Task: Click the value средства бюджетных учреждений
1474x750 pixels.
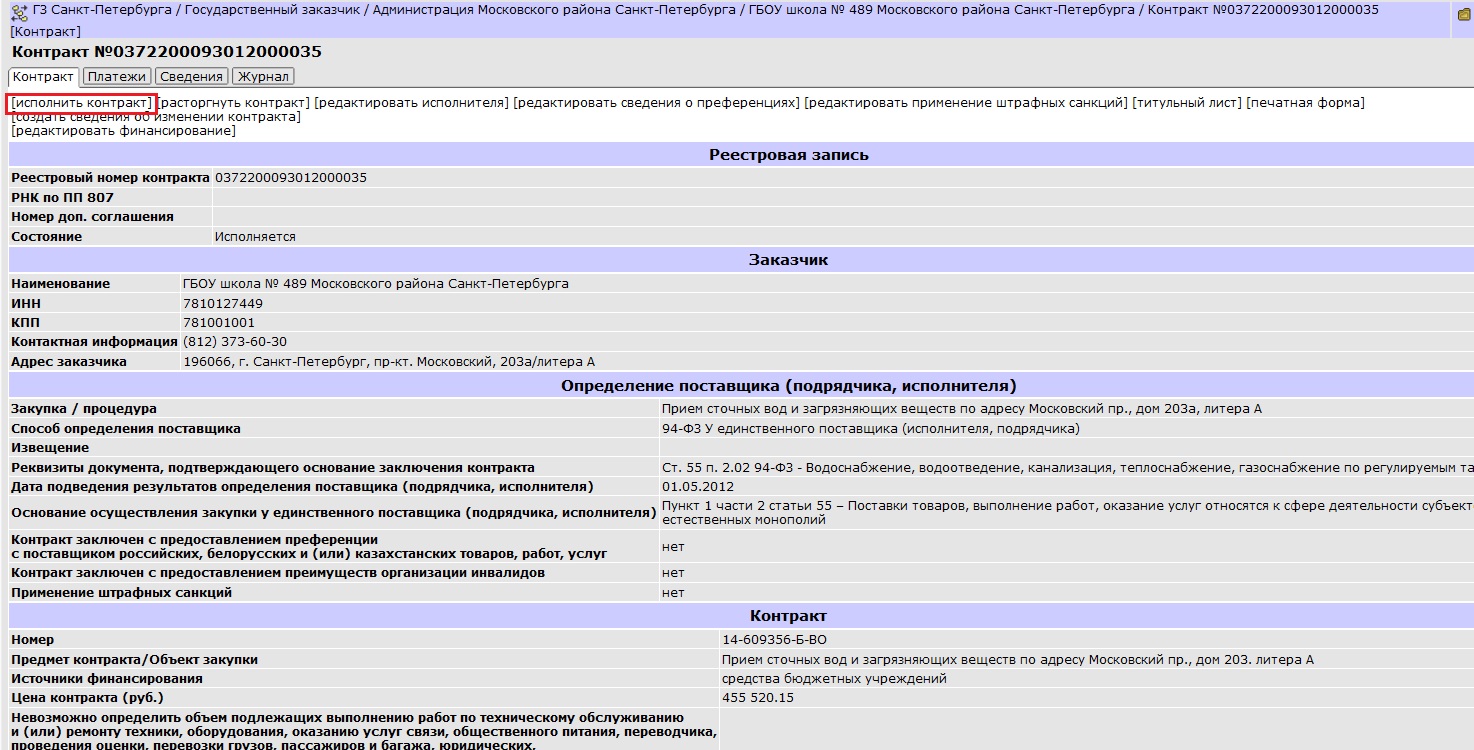Action: coord(834,679)
